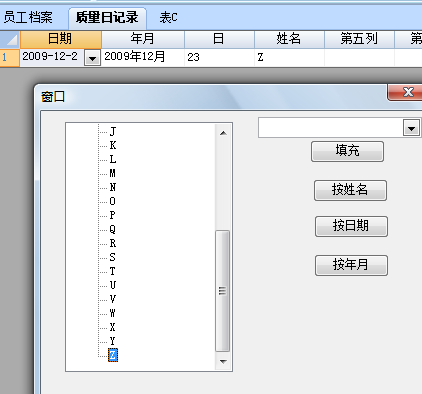Select row header number 1

point(10,57)
